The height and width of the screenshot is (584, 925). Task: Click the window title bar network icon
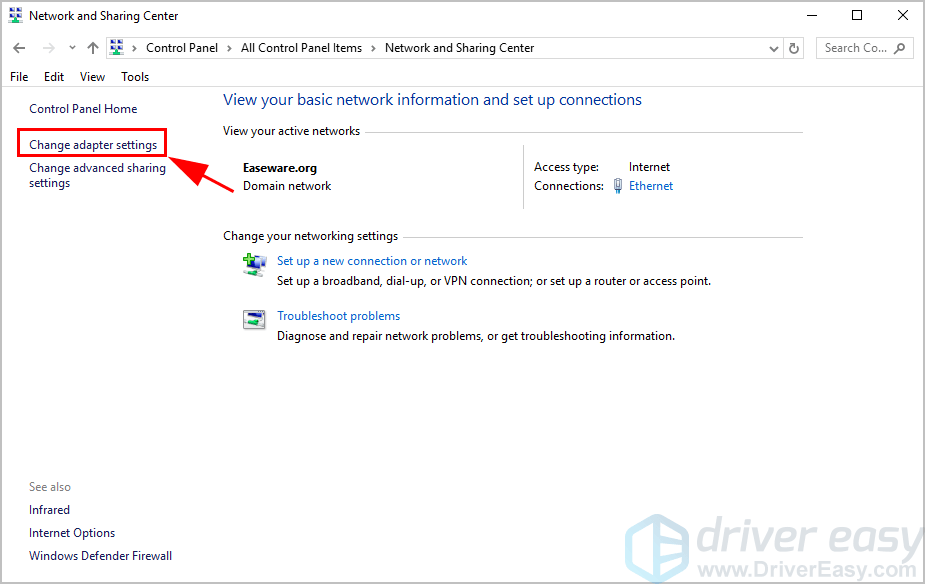point(15,15)
